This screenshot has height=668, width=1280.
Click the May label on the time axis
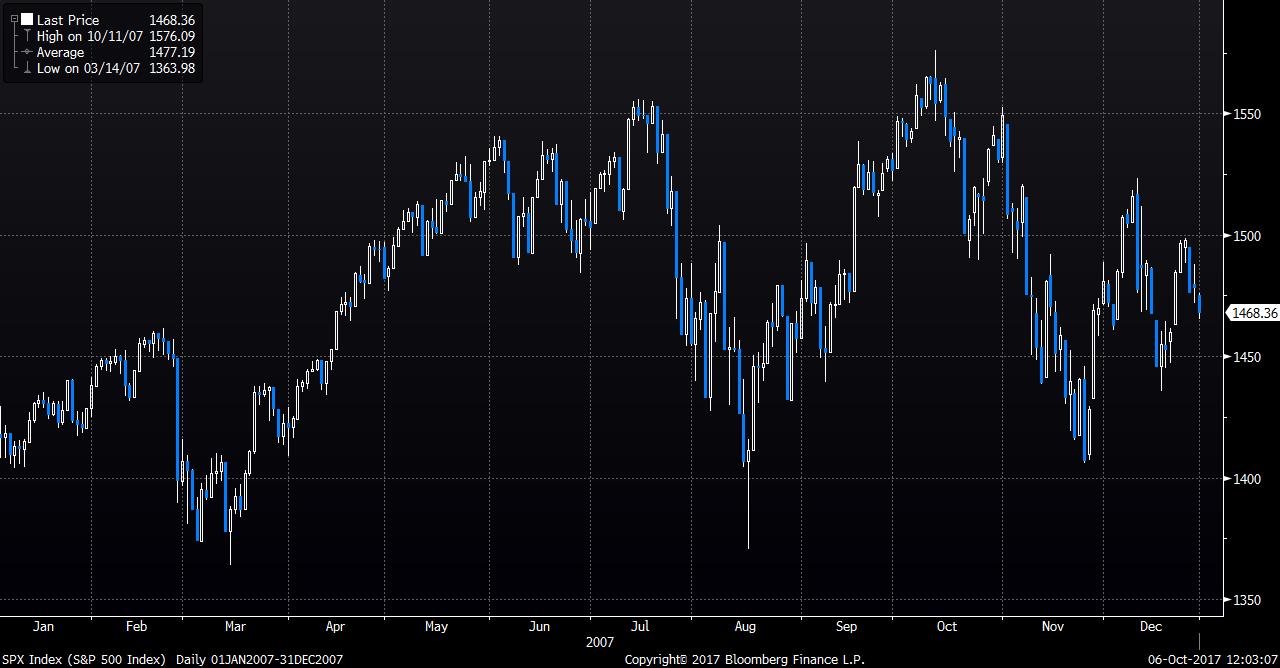point(436,627)
